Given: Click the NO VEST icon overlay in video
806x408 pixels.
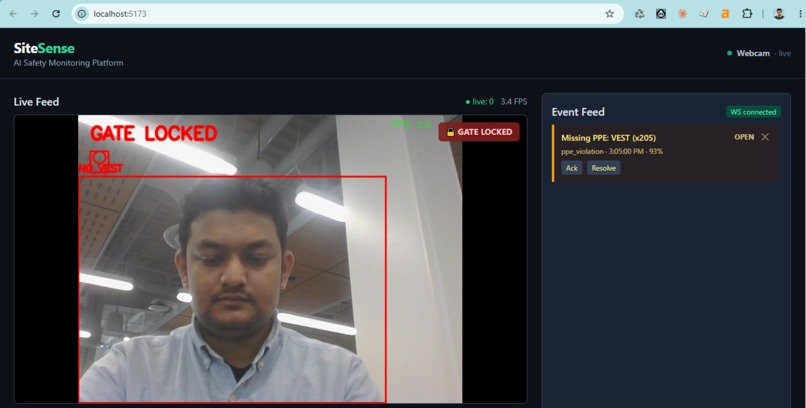Looking at the screenshot, I should click(x=100, y=162).
